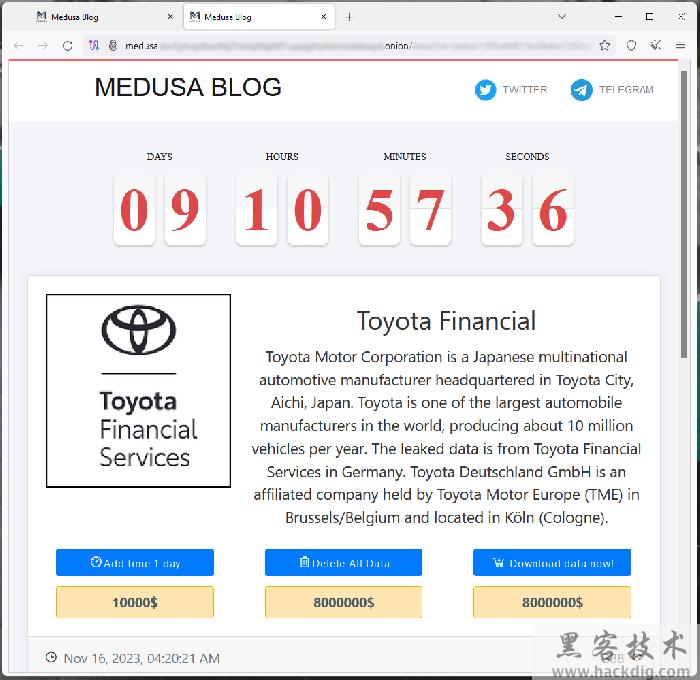Screen dimensions: 700x680
Task: Click the address bar URL field
Action: click(348, 46)
